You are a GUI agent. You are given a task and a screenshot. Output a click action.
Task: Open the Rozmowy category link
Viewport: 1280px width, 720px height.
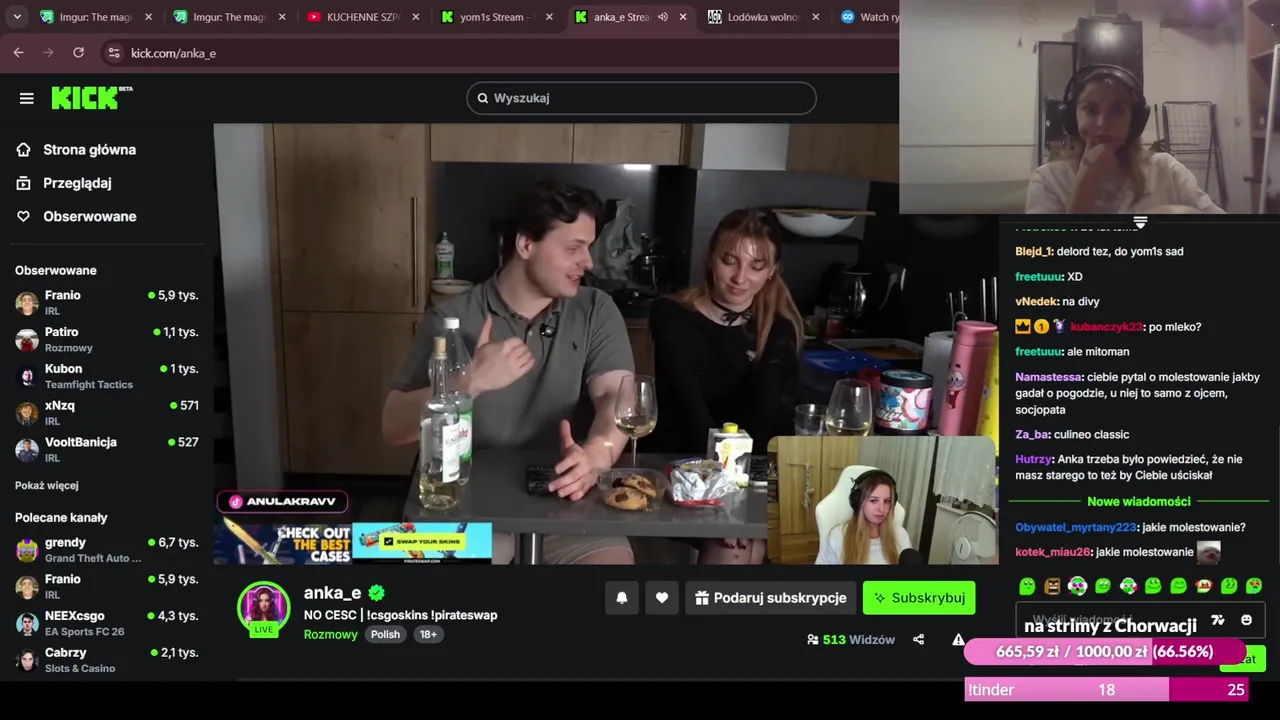pos(331,634)
